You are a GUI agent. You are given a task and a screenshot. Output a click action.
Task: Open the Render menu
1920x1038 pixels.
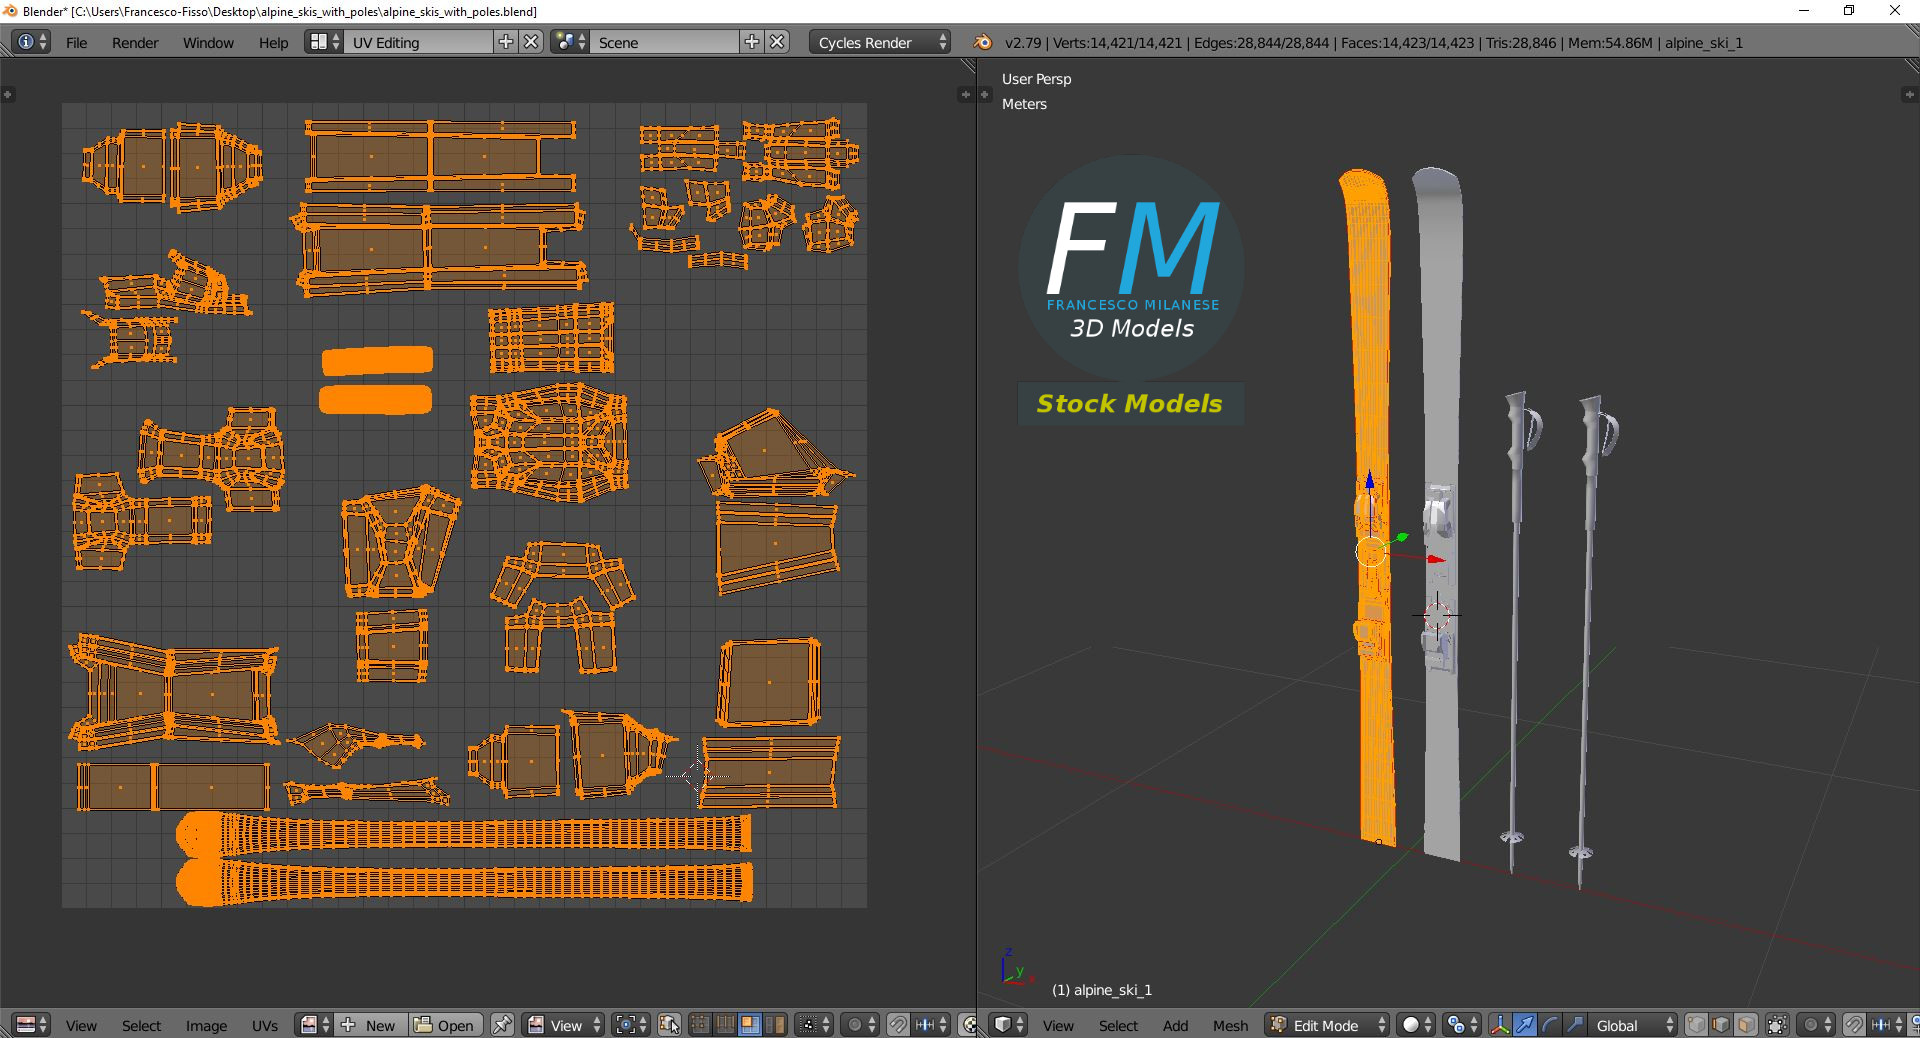tap(135, 42)
